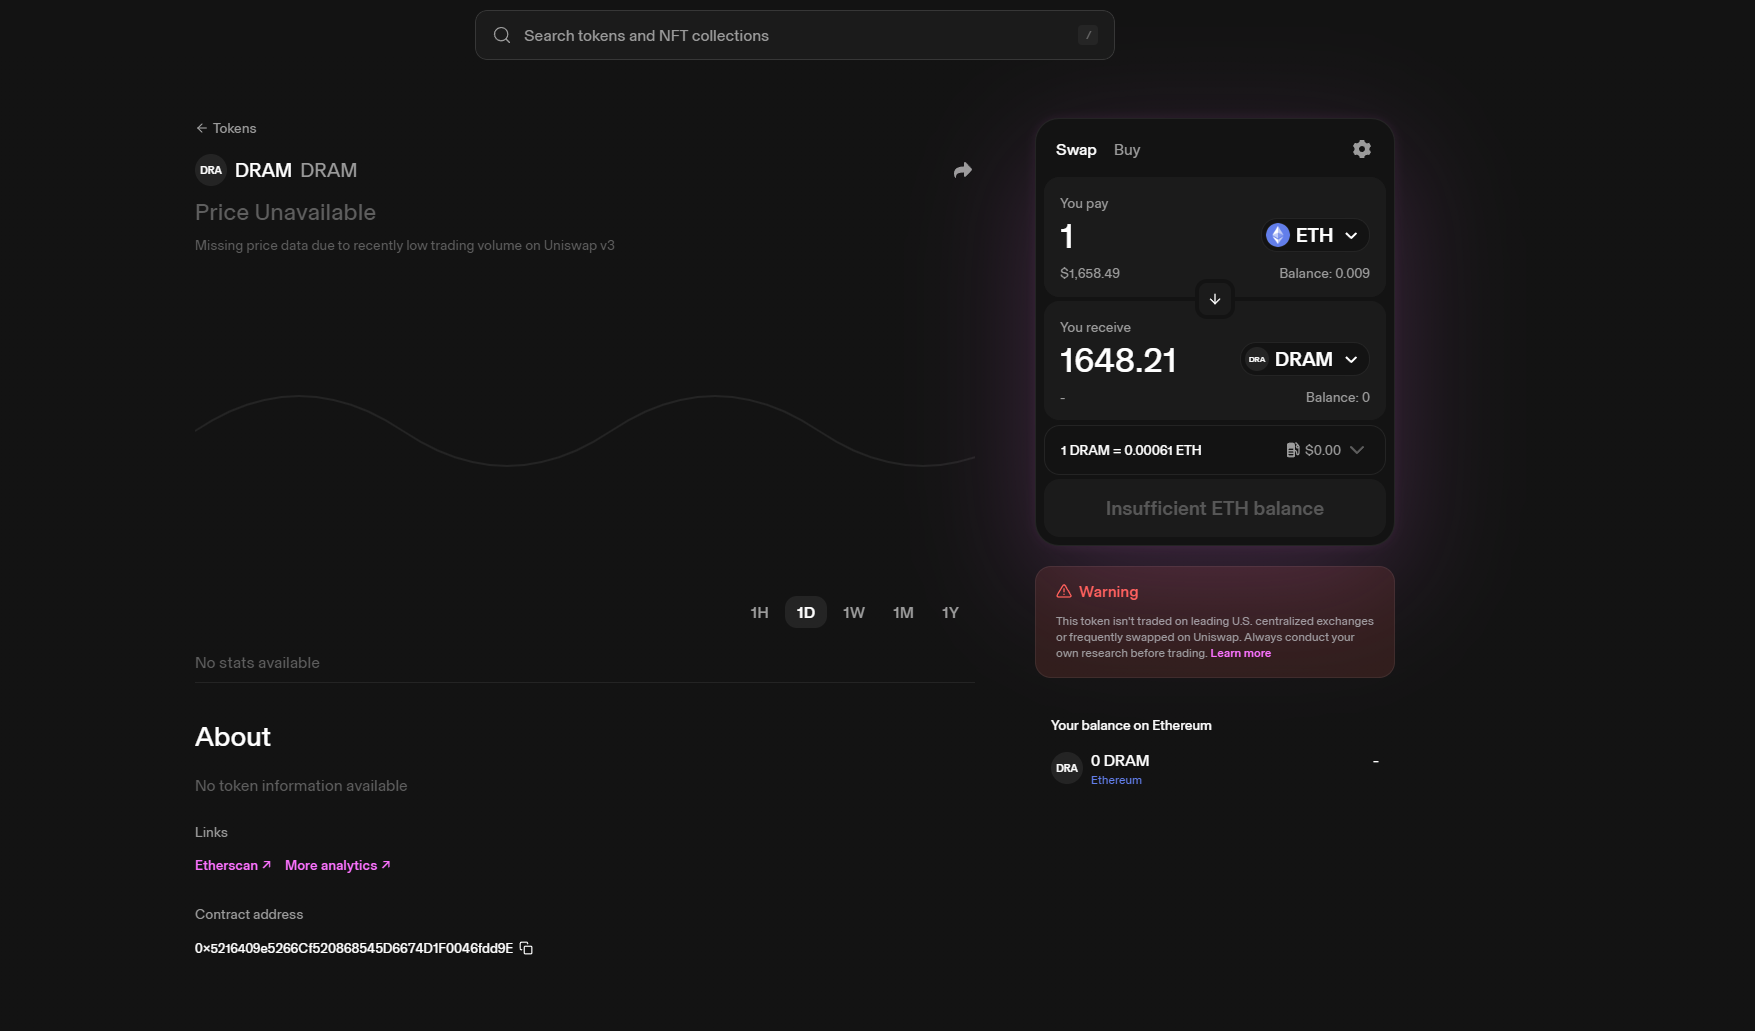
Task: Expand the exchange rate details chevron
Action: pos(1357,450)
